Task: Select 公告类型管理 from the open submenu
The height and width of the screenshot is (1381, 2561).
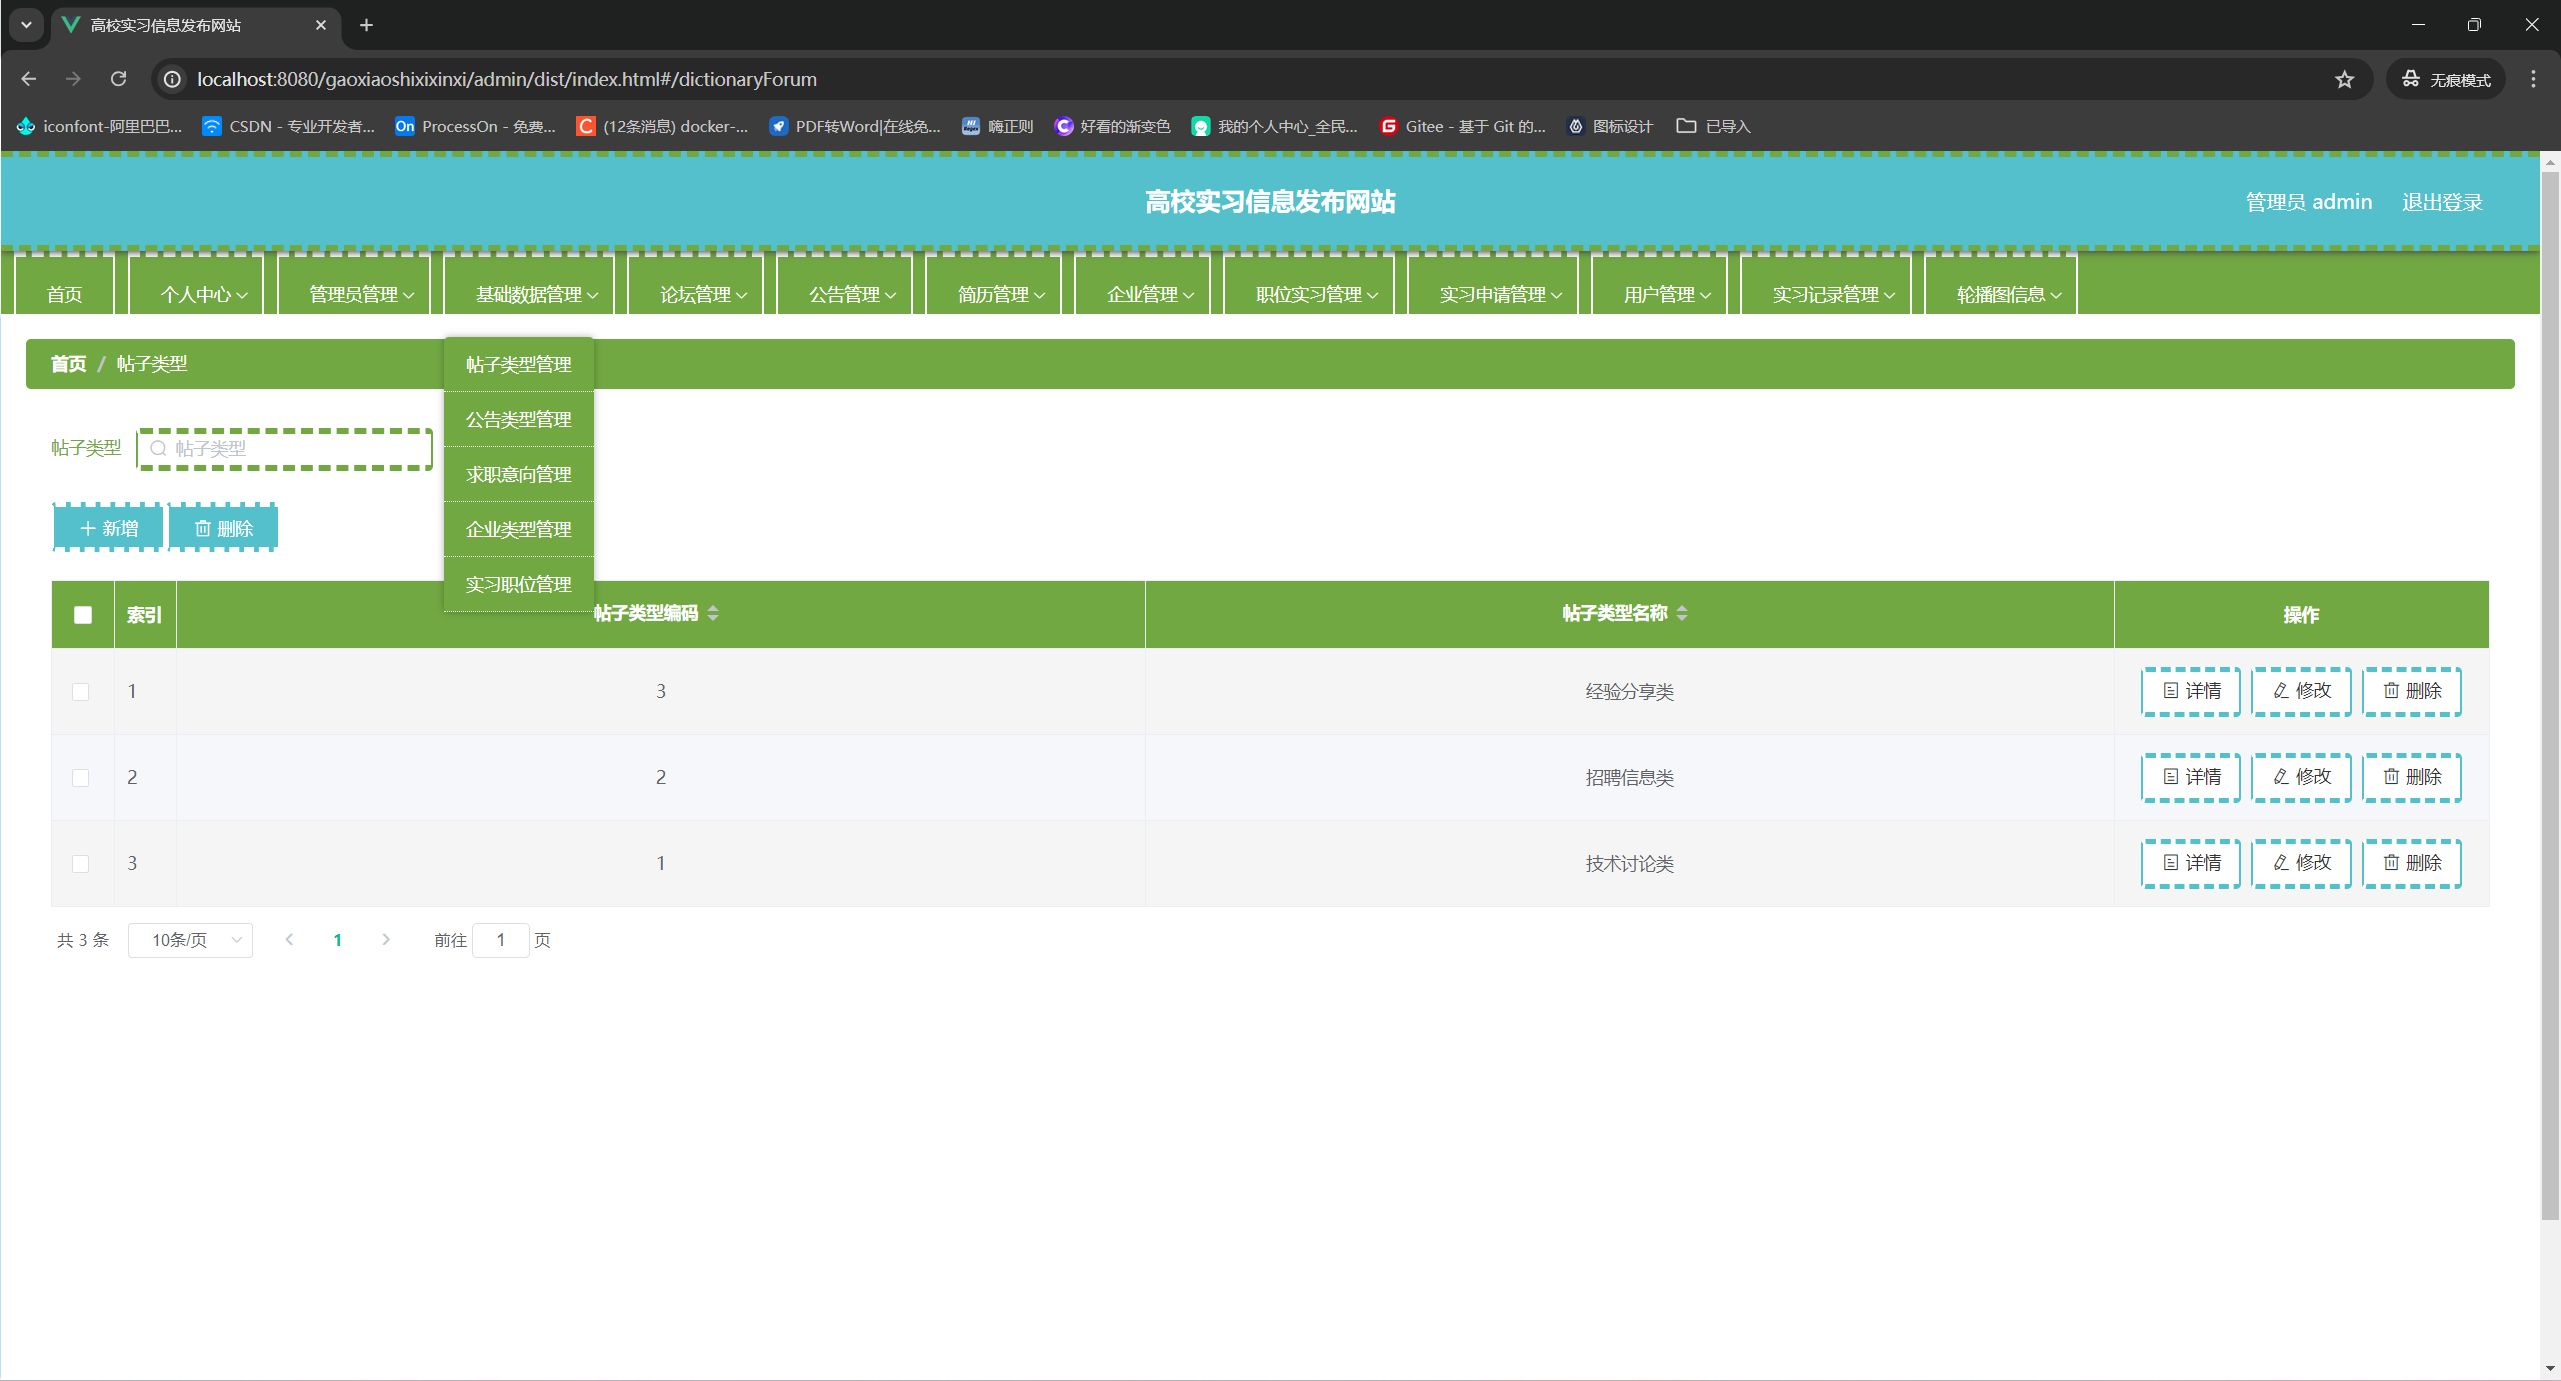Action: click(518, 419)
